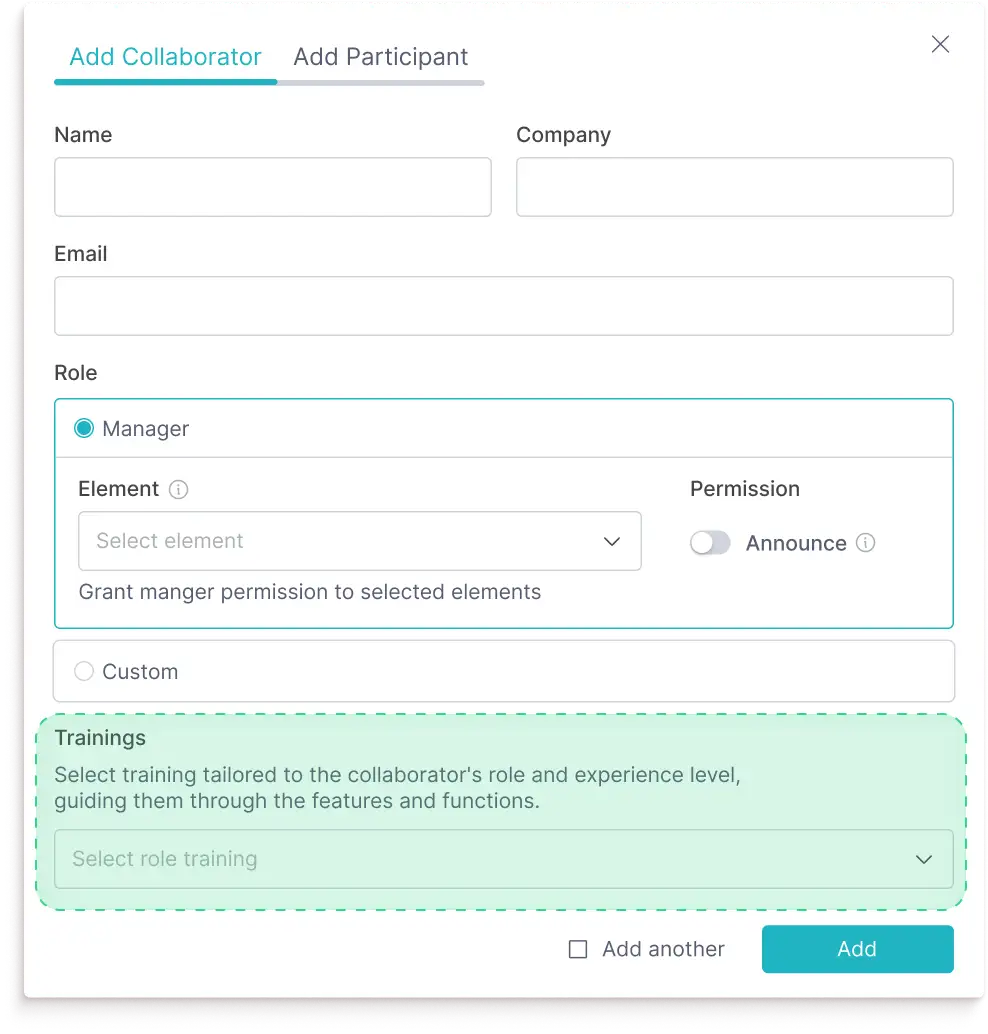Open the Select element dropdown
Screen dimensions: 988x1034
[359, 541]
